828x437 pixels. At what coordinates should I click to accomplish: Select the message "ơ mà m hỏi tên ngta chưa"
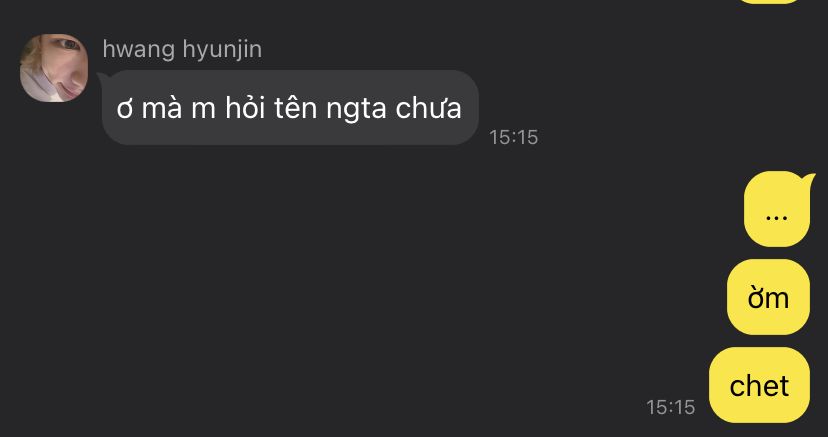pyautogui.click(x=290, y=108)
